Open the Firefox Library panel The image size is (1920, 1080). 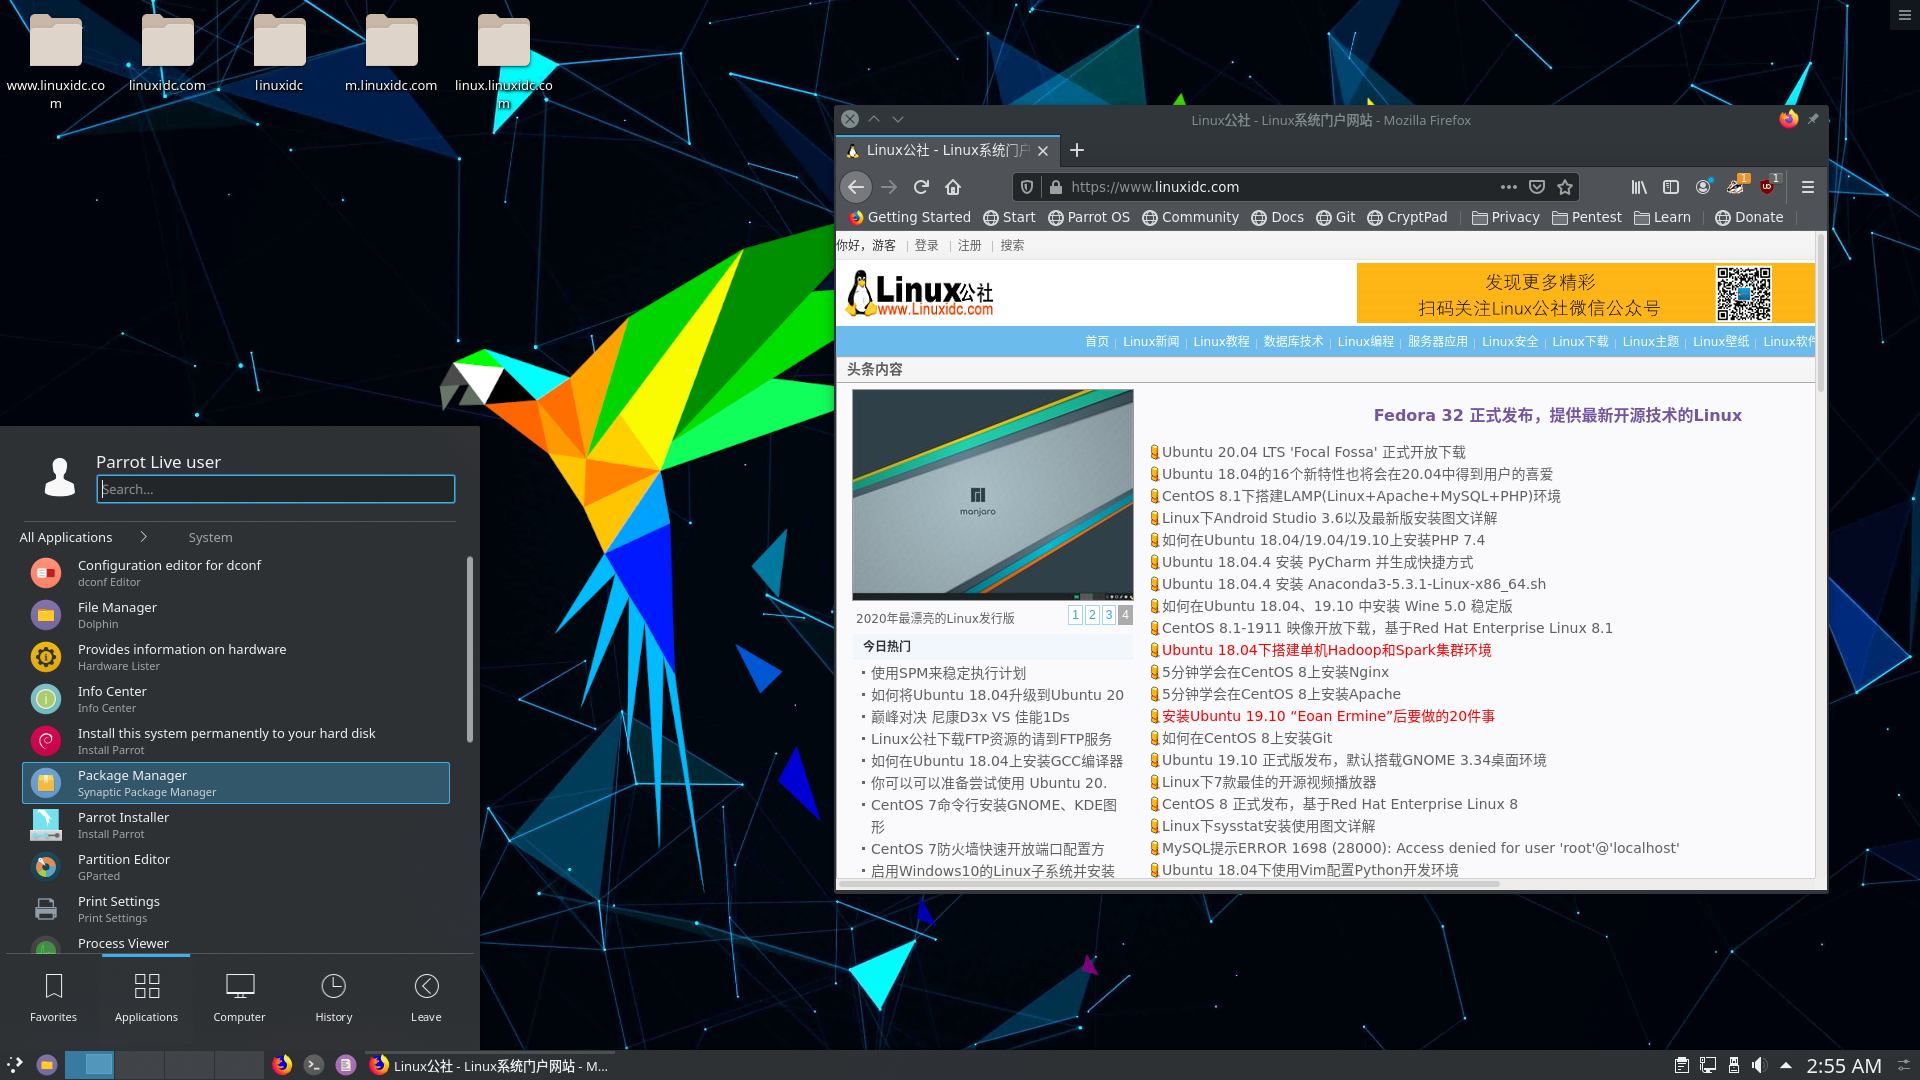(x=1638, y=187)
